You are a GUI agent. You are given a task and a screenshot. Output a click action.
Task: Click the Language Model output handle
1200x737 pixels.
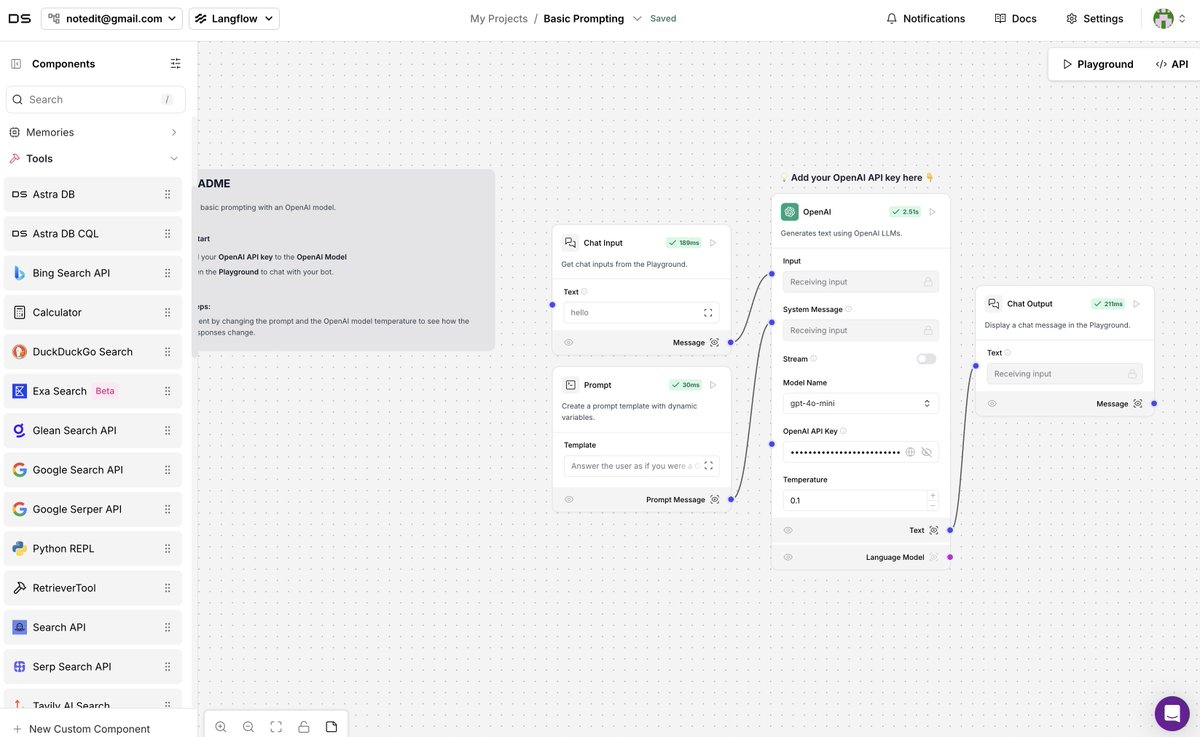(x=950, y=557)
